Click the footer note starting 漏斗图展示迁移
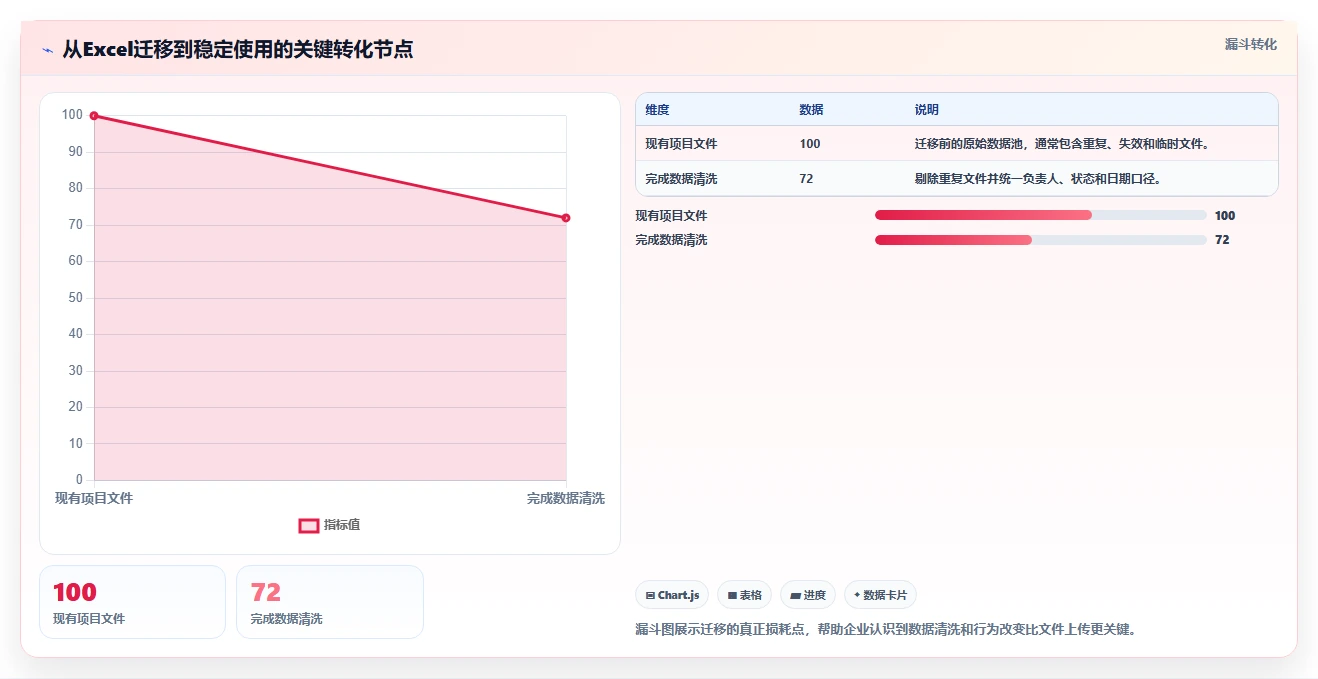This screenshot has height=679, width=1318. pos(886,630)
